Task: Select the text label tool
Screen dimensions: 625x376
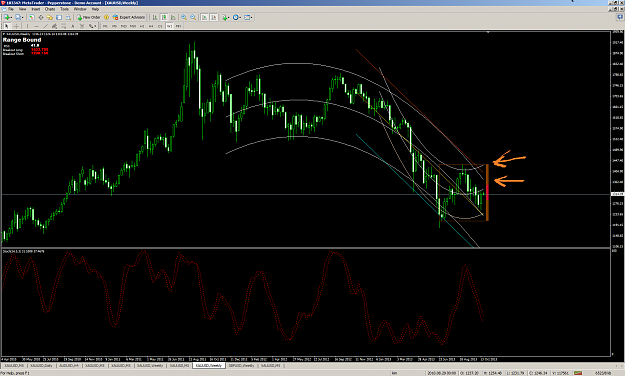Action: click(82, 26)
